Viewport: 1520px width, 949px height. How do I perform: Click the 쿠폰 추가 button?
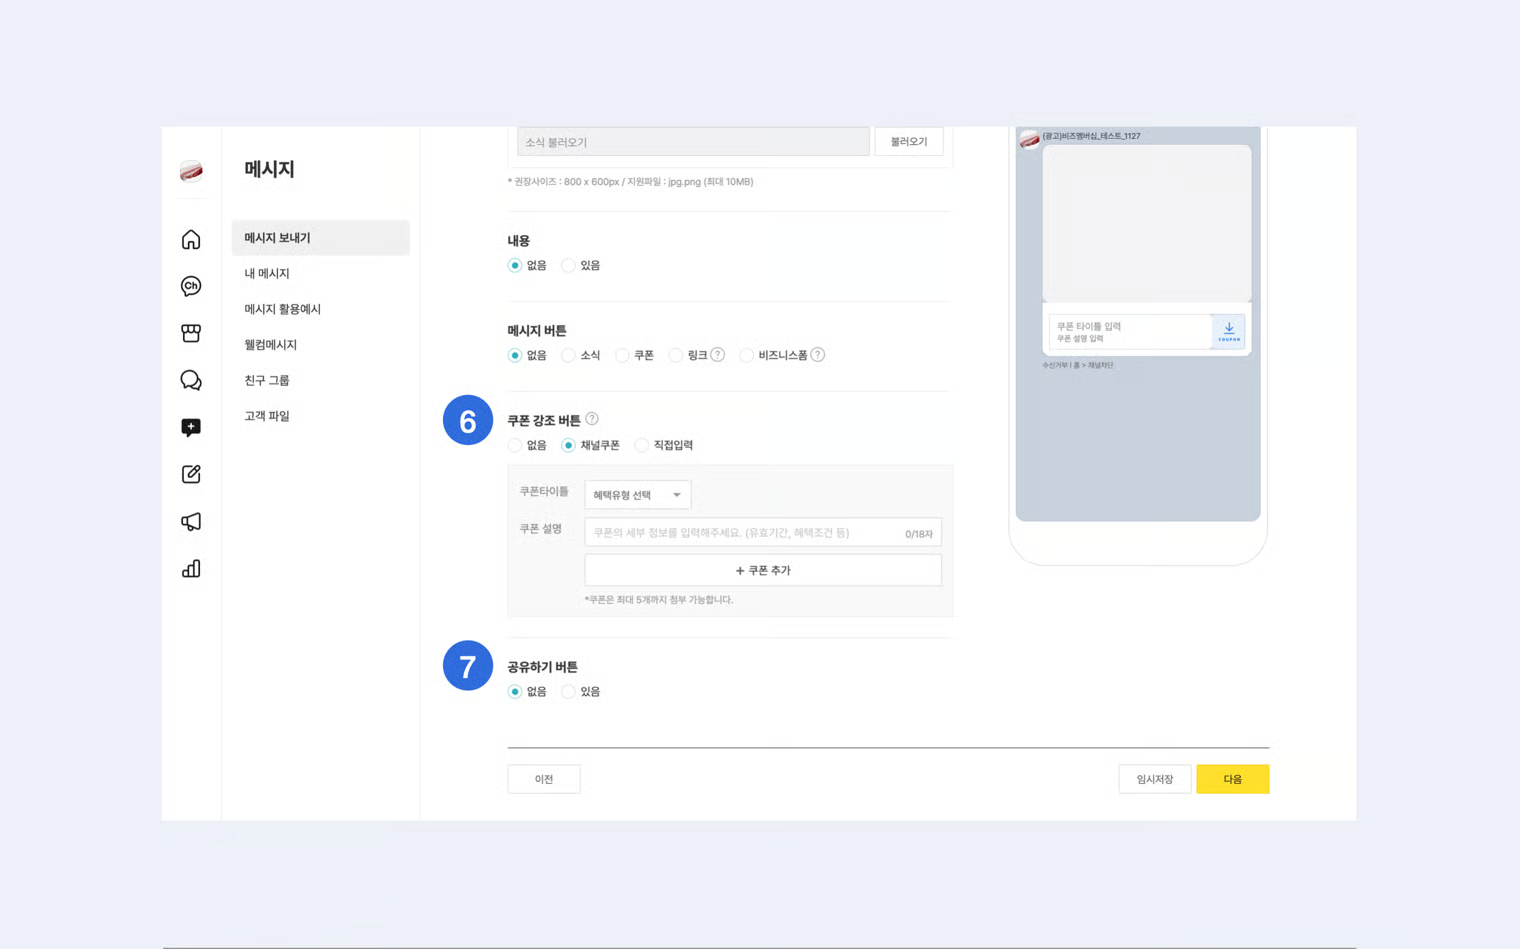(x=762, y=570)
